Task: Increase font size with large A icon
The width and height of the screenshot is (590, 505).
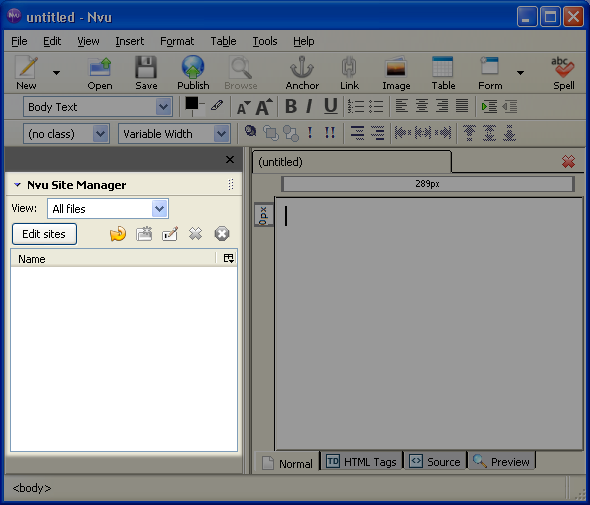Action: pyautogui.click(x=264, y=106)
